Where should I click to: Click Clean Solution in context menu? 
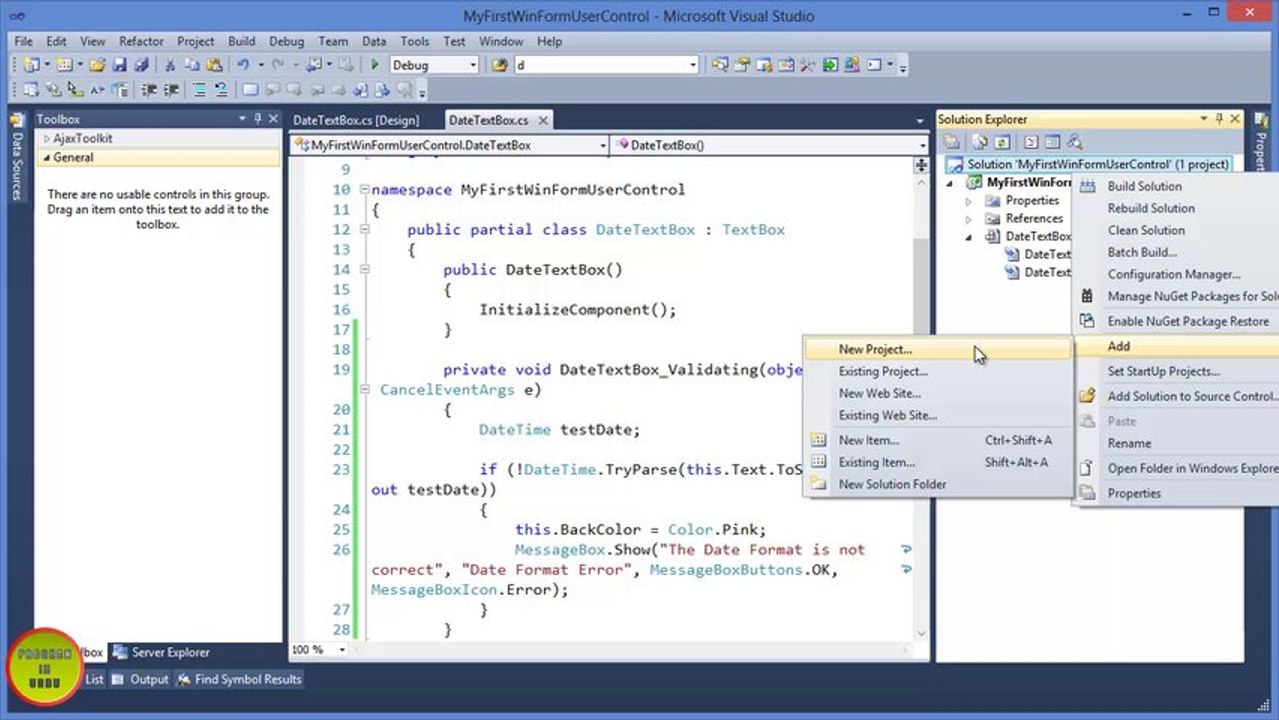1146,230
